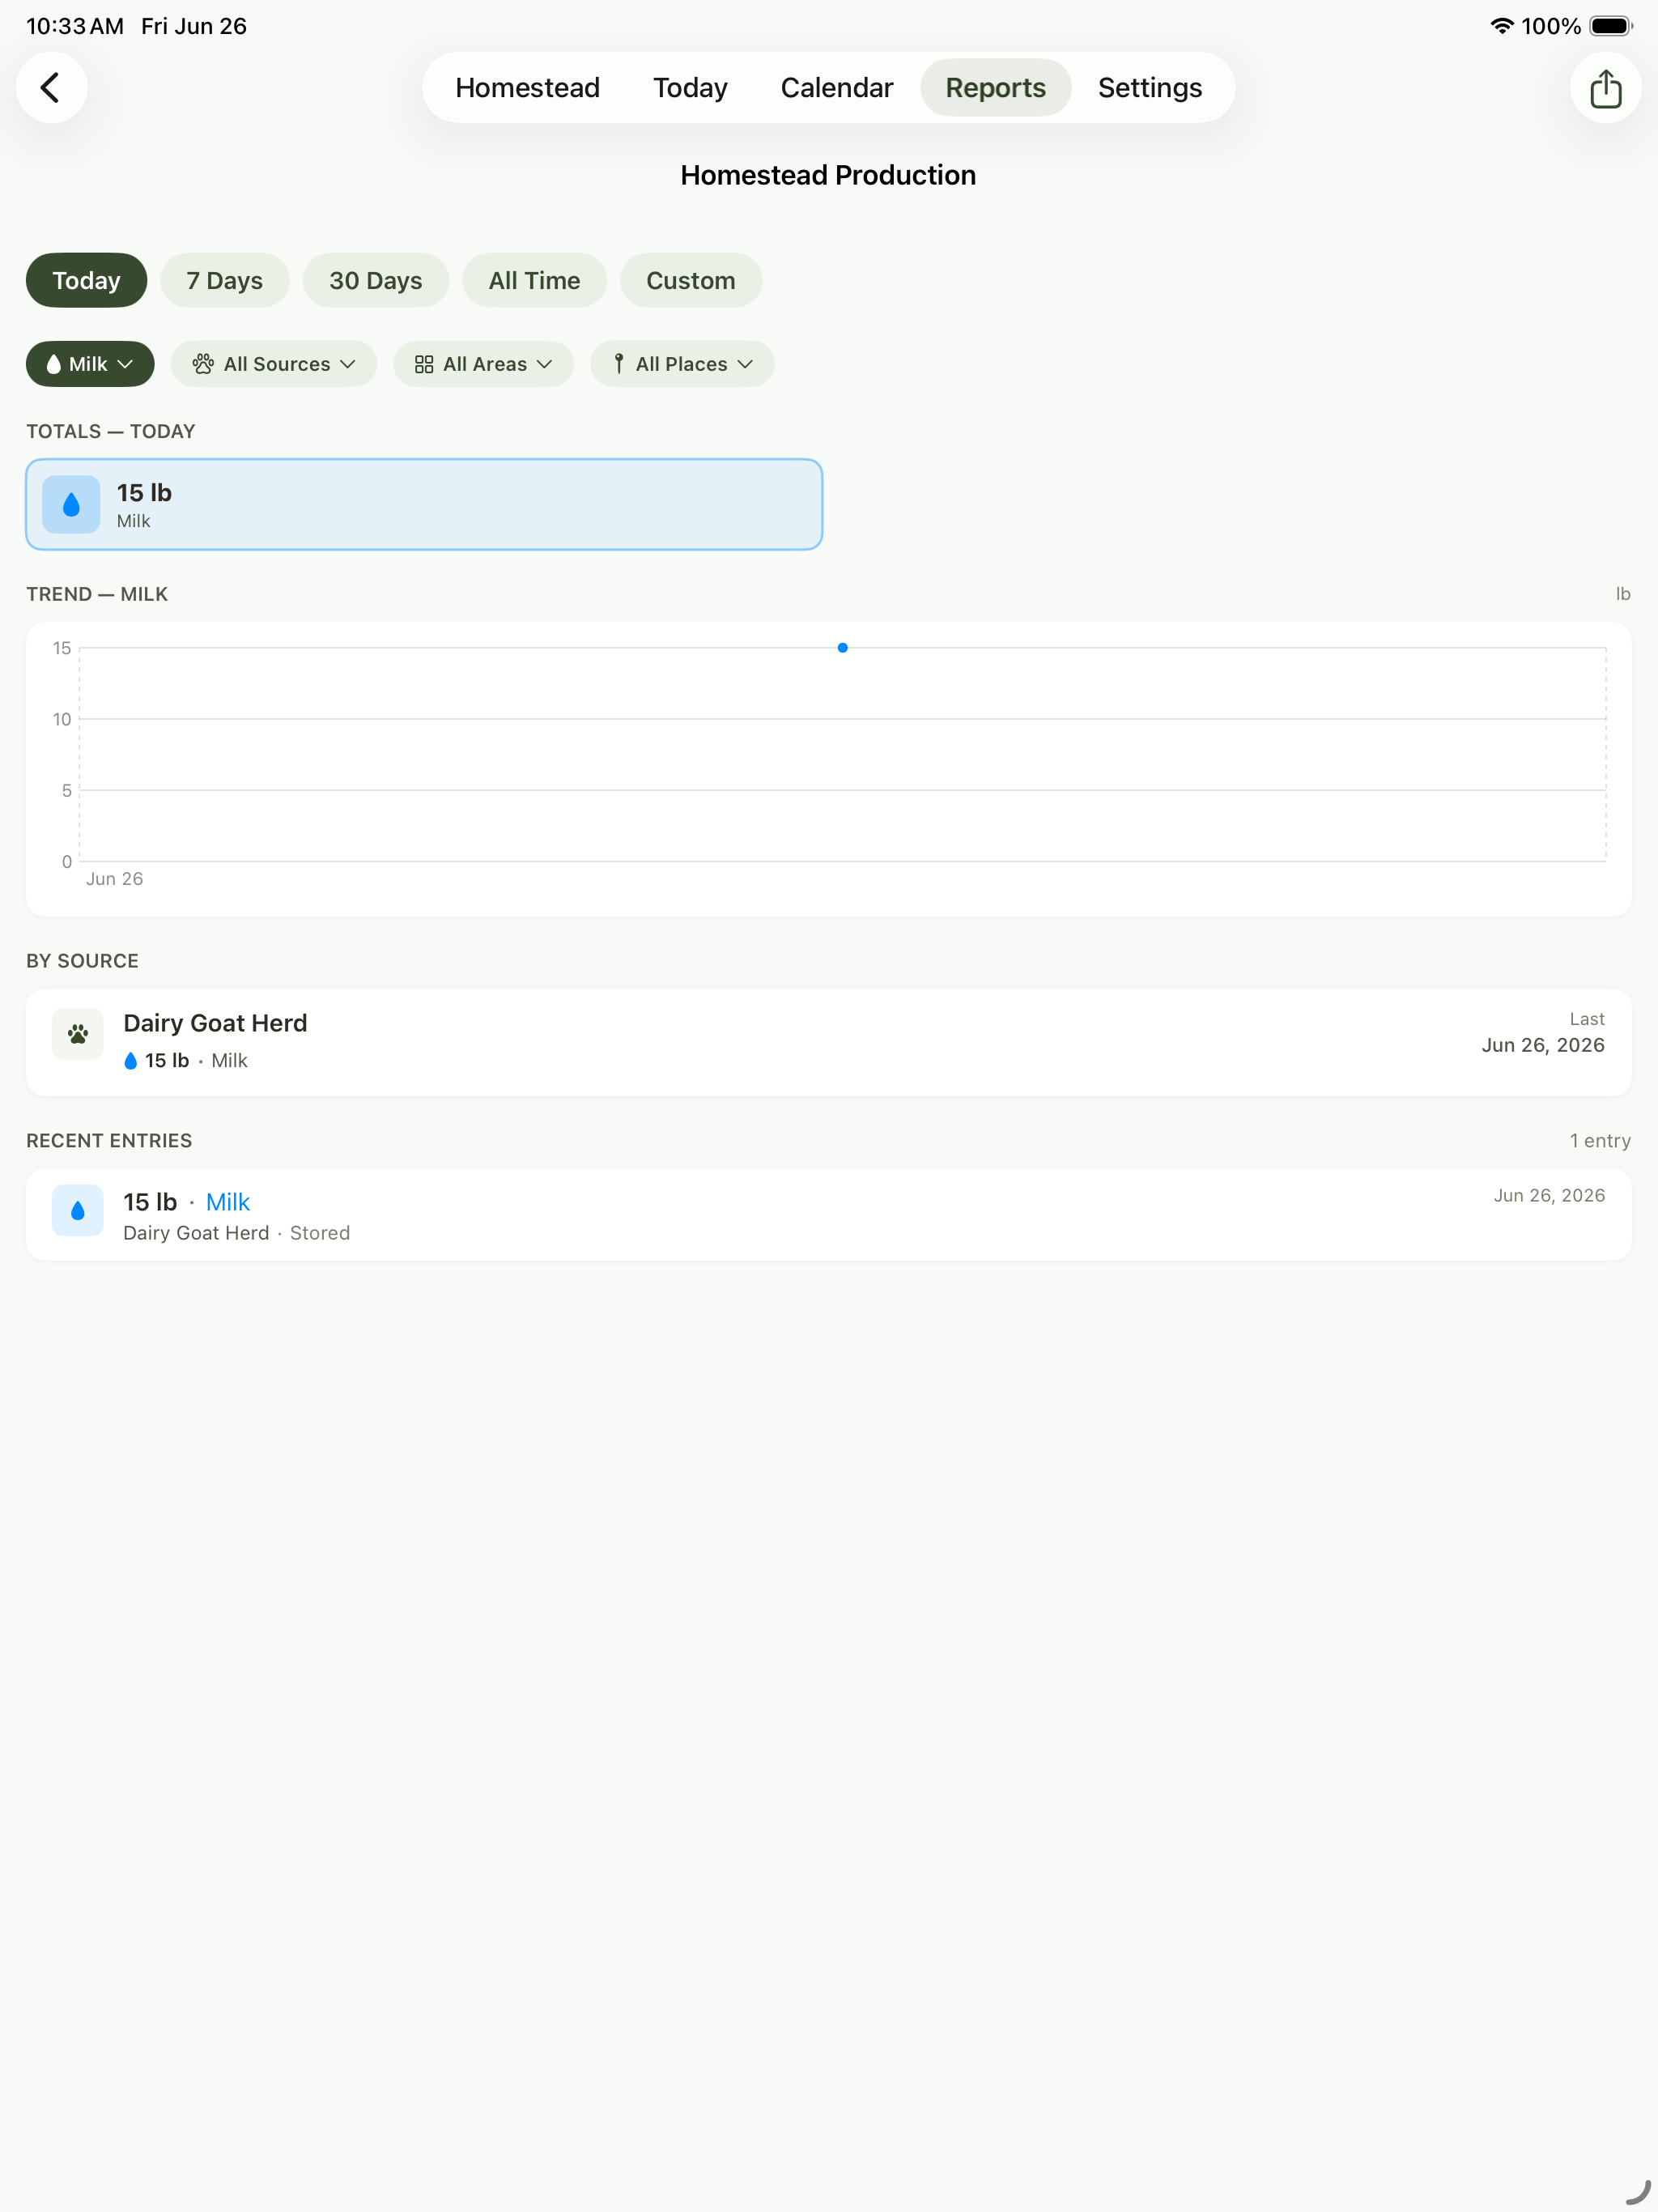Expand the All Sources filter
The height and width of the screenshot is (2212, 1658).
tap(273, 364)
